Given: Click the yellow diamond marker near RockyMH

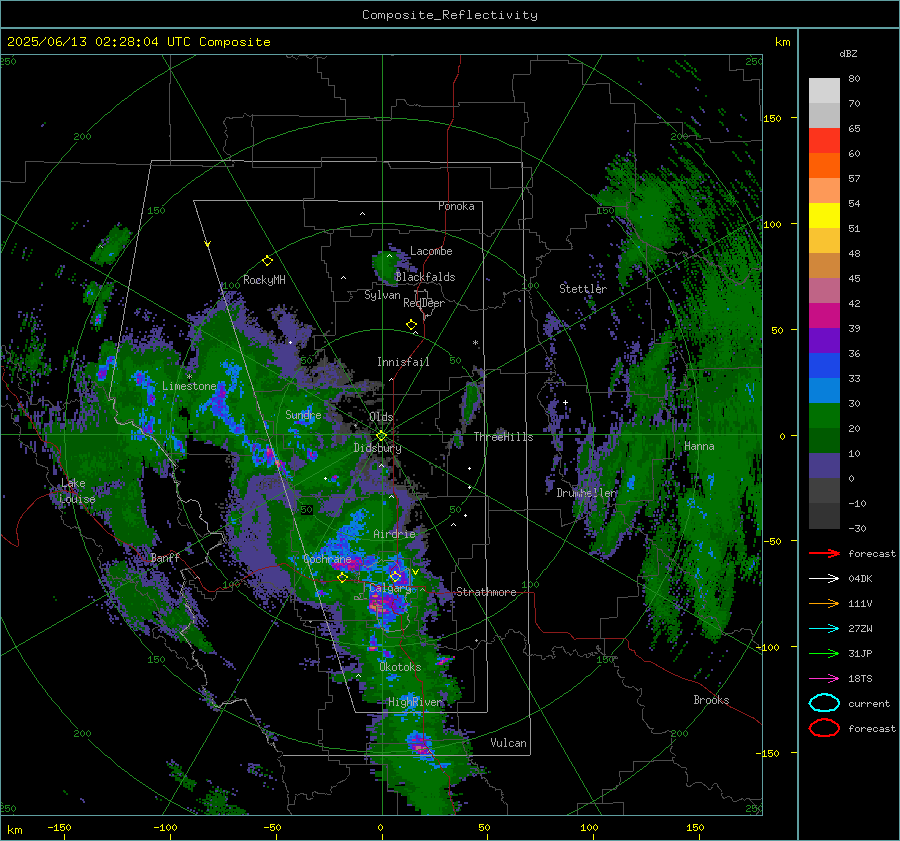Looking at the screenshot, I should click(267, 261).
